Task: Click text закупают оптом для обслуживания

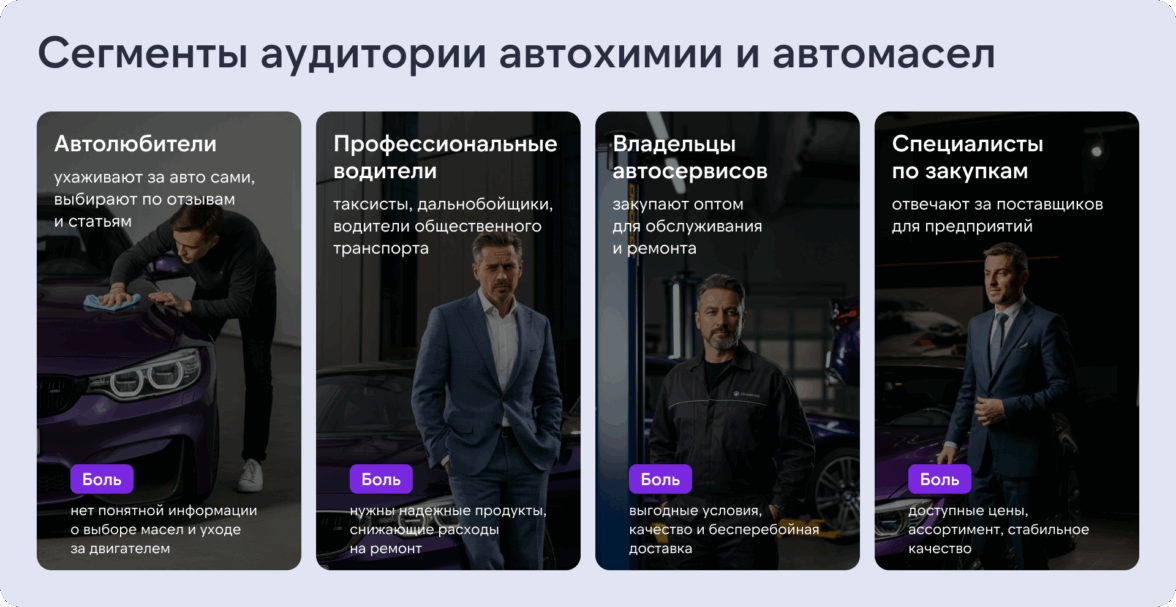Action: [688, 226]
